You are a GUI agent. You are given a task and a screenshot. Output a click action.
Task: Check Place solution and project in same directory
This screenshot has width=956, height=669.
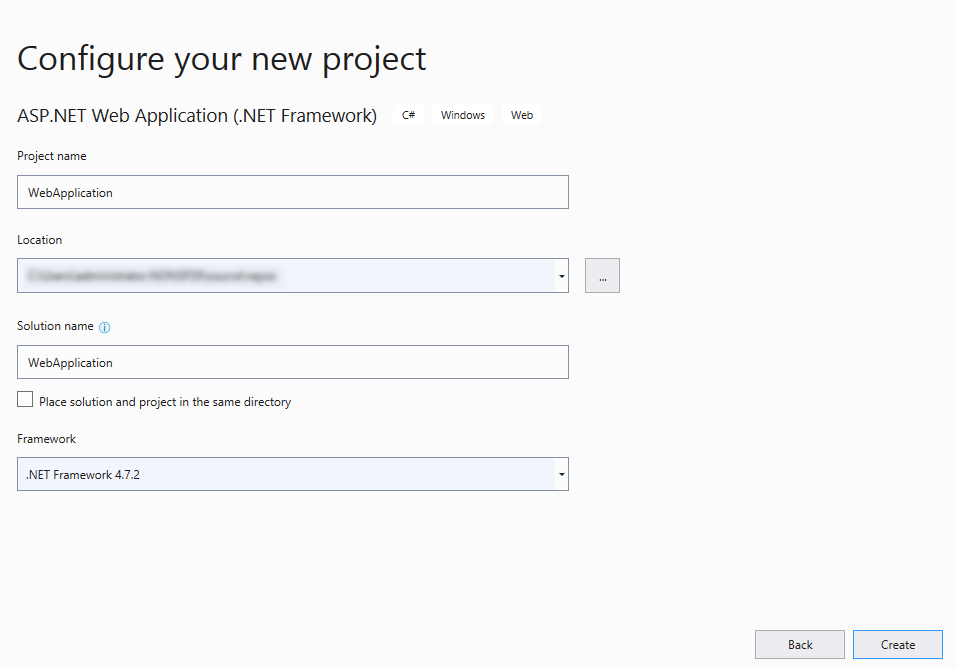tap(25, 399)
